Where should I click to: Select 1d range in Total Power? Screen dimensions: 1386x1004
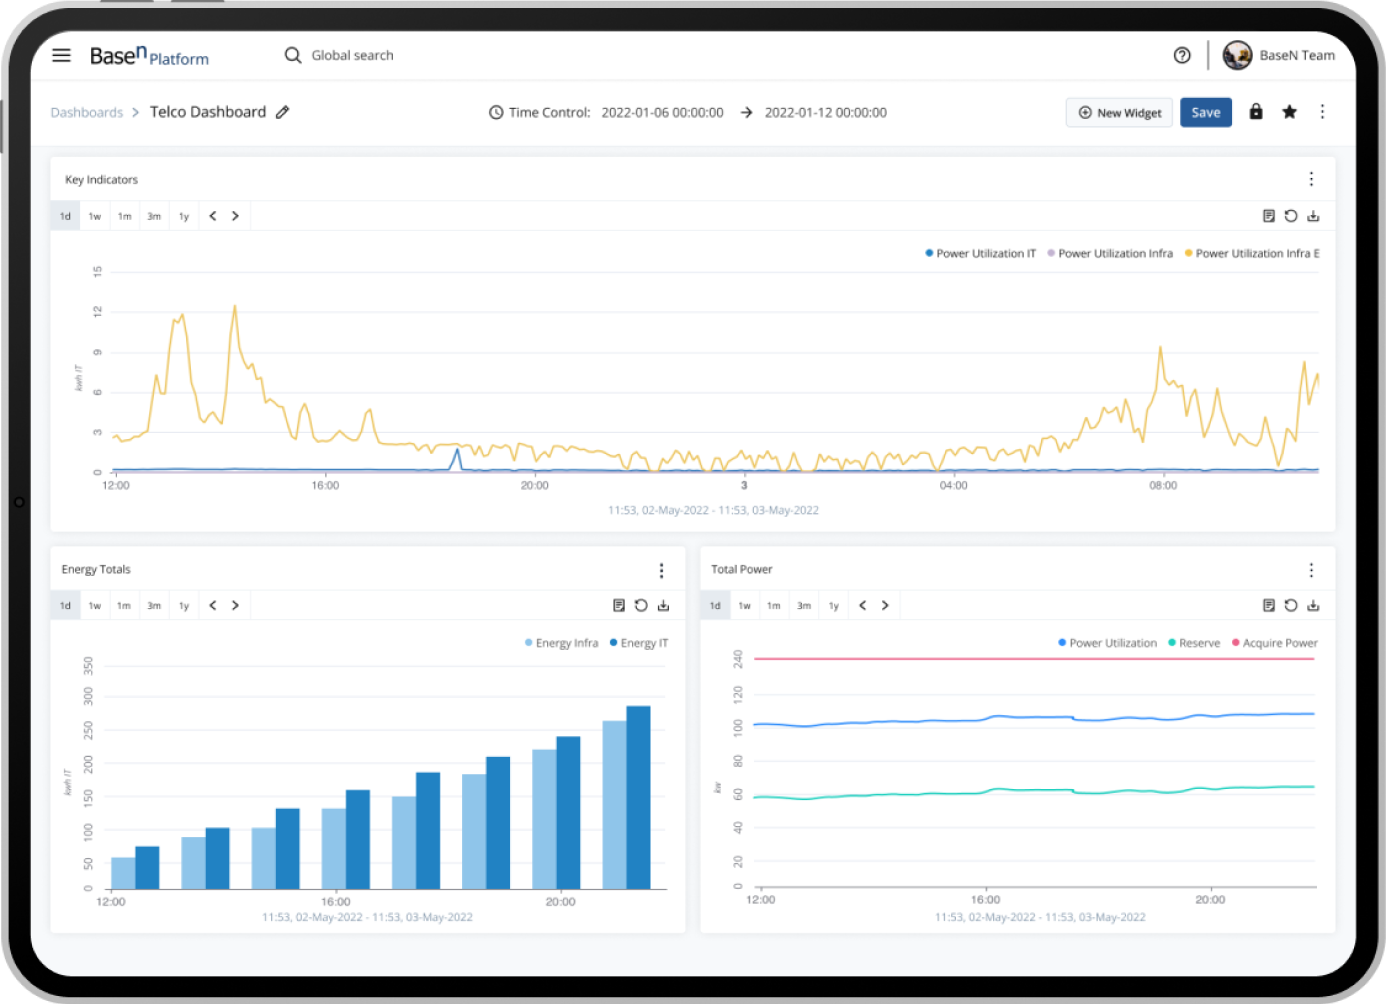(x=715, y=605)
